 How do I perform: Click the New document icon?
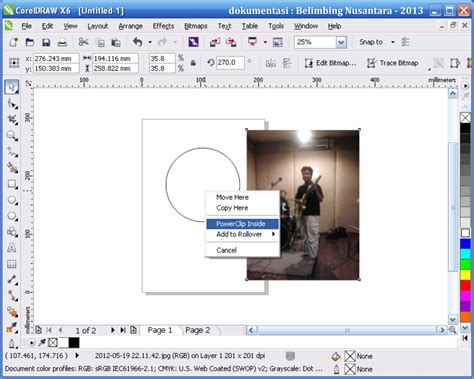pos(14,42)
